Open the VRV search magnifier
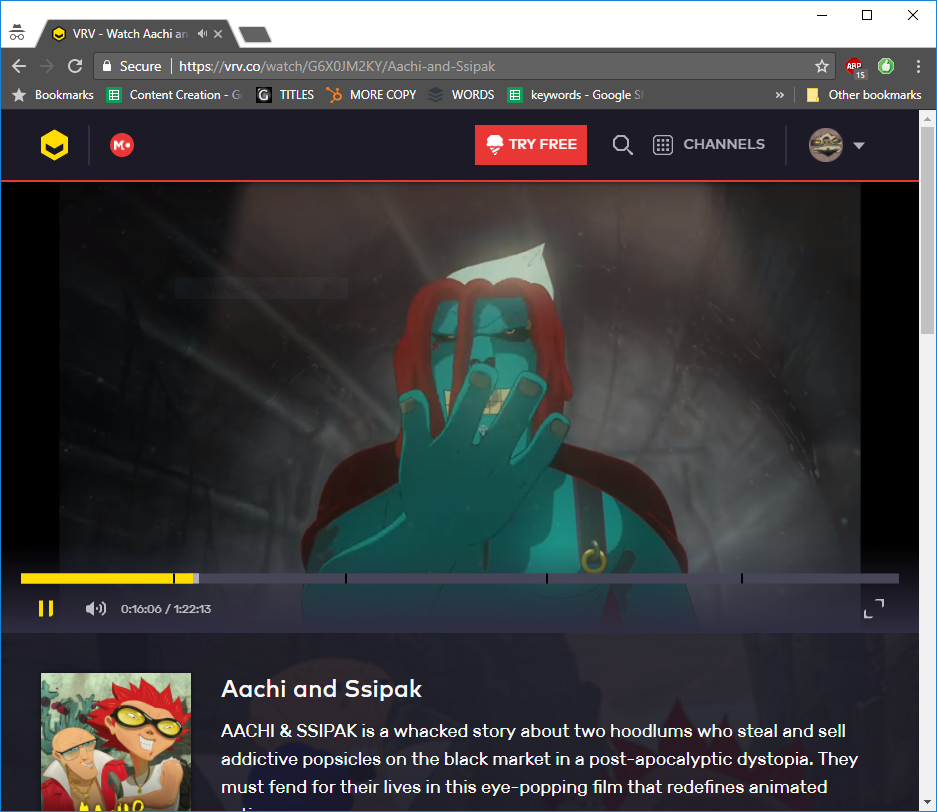Screen dimensions: 937x812 click(622, 145)
